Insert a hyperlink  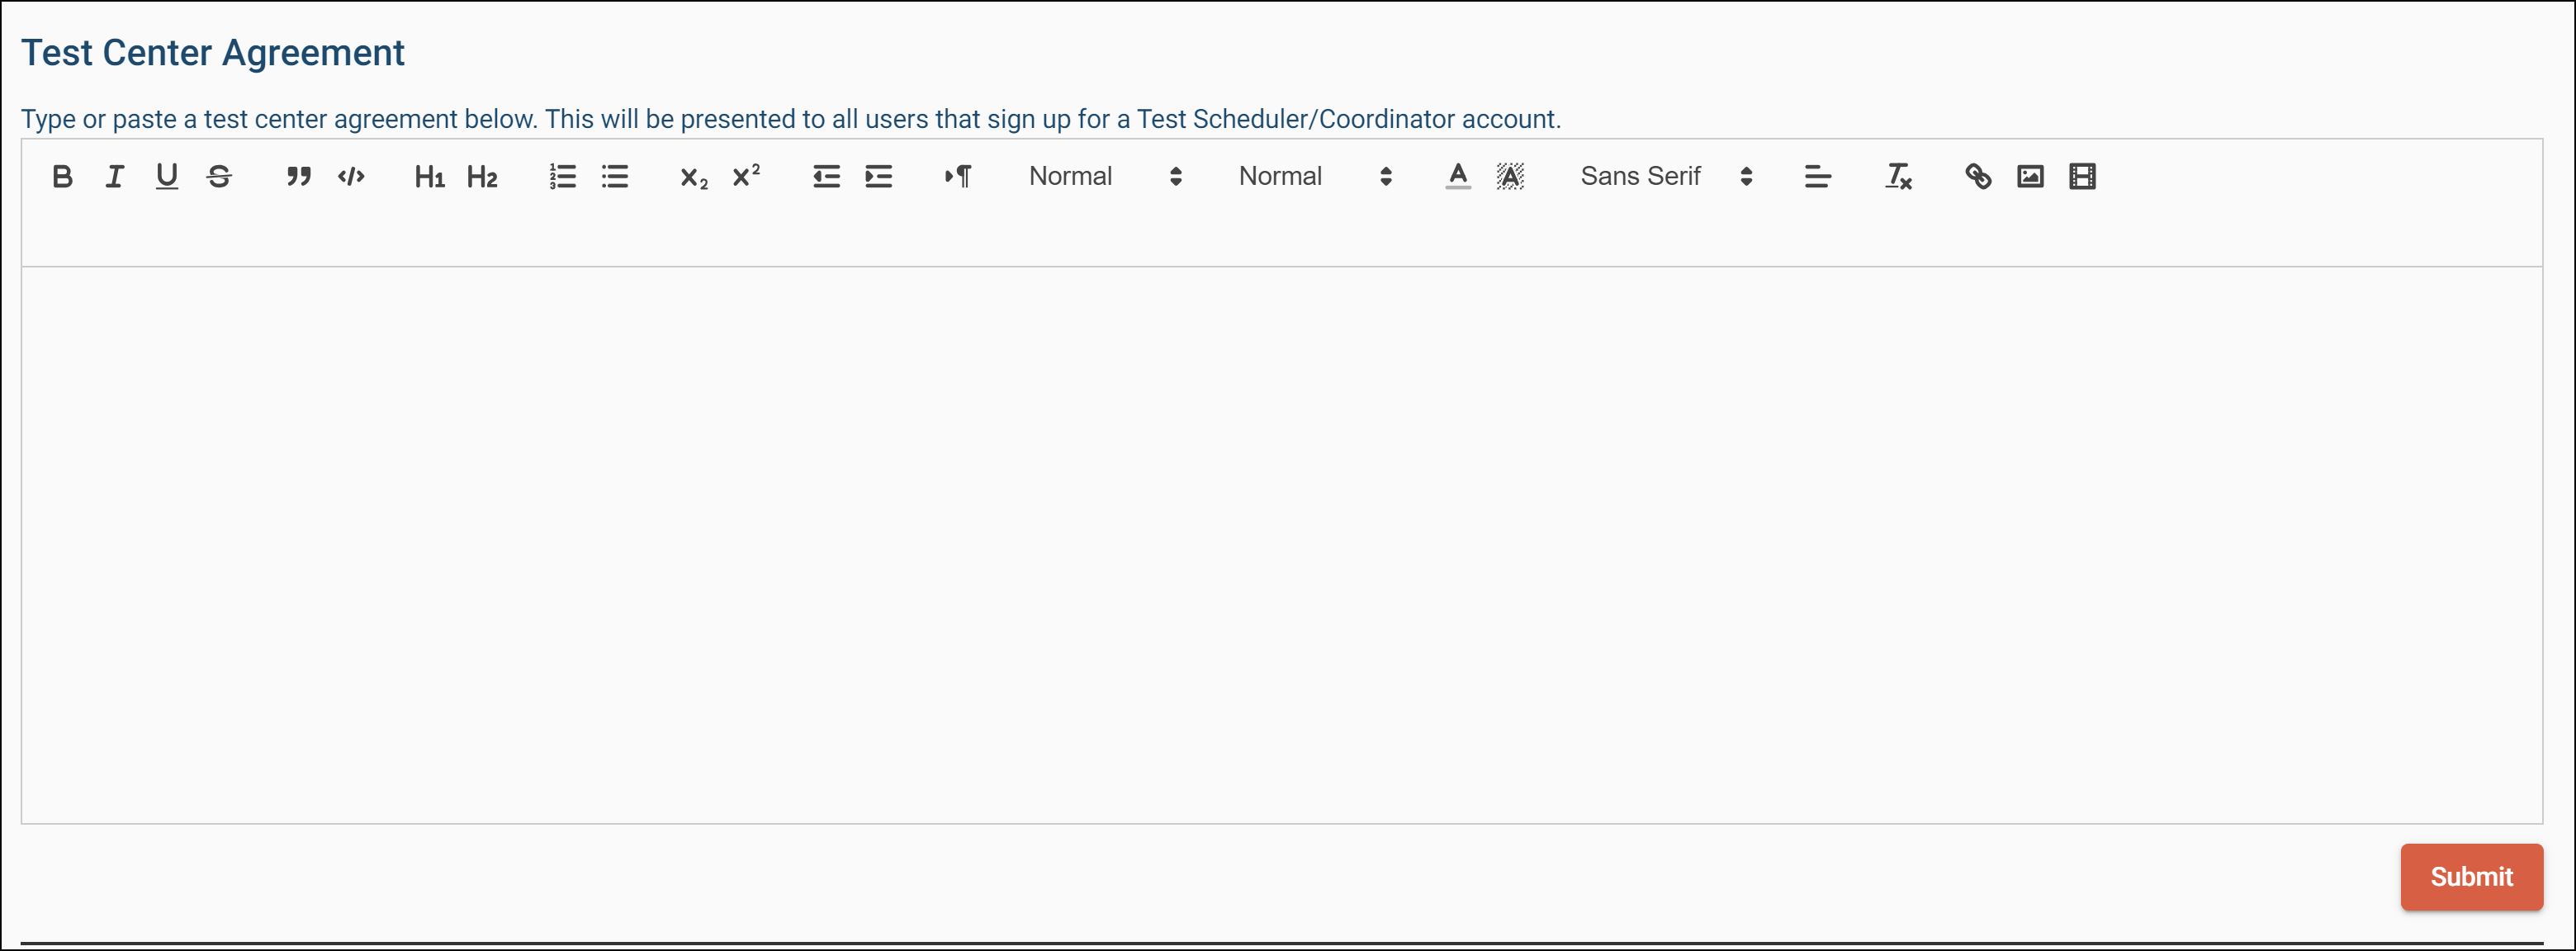click(1977, 177)
